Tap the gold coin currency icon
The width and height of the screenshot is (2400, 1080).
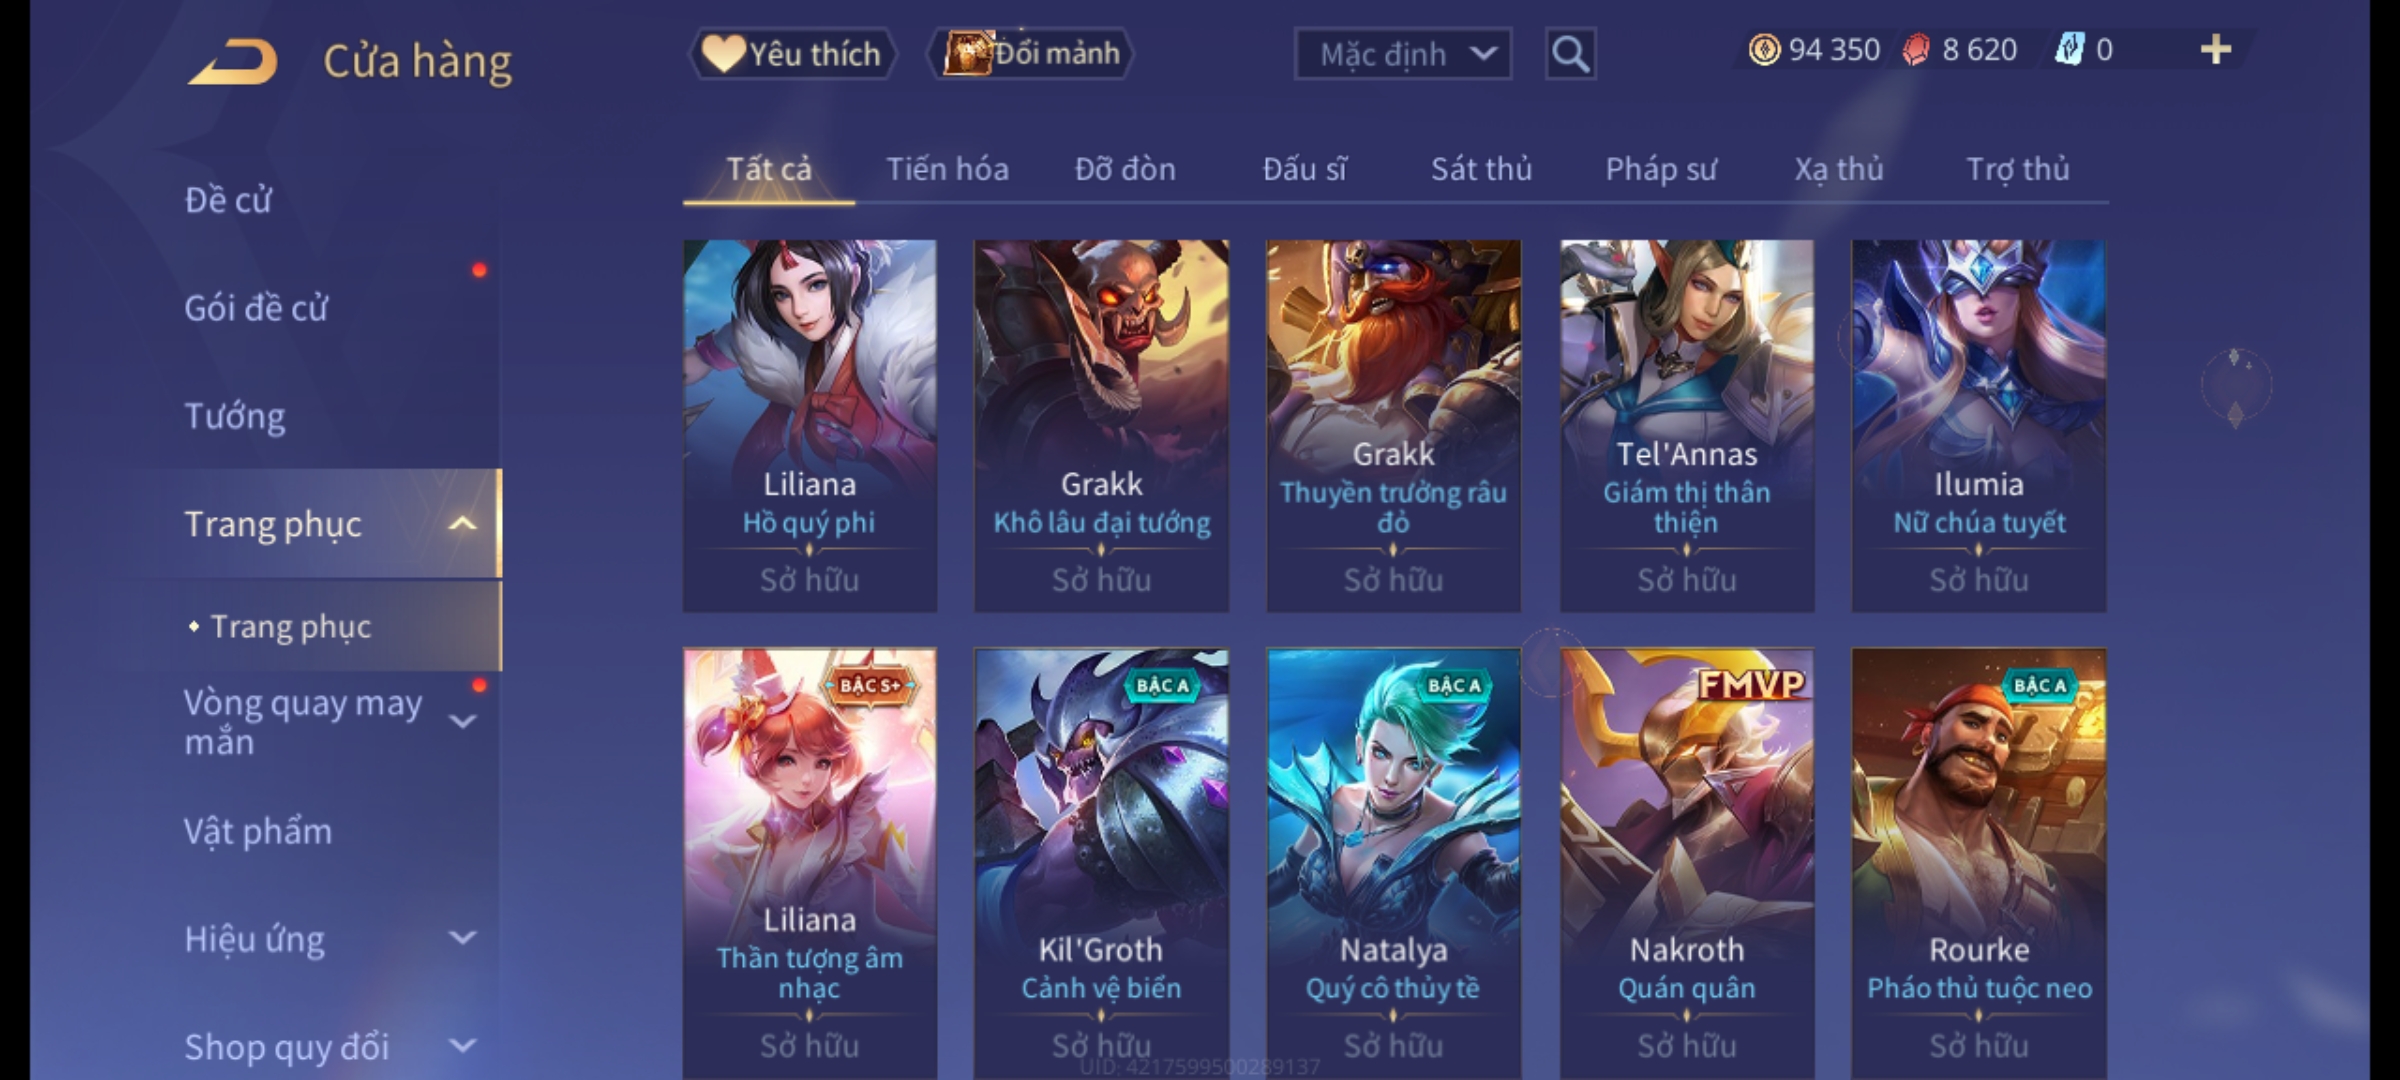pos(1764,49)
